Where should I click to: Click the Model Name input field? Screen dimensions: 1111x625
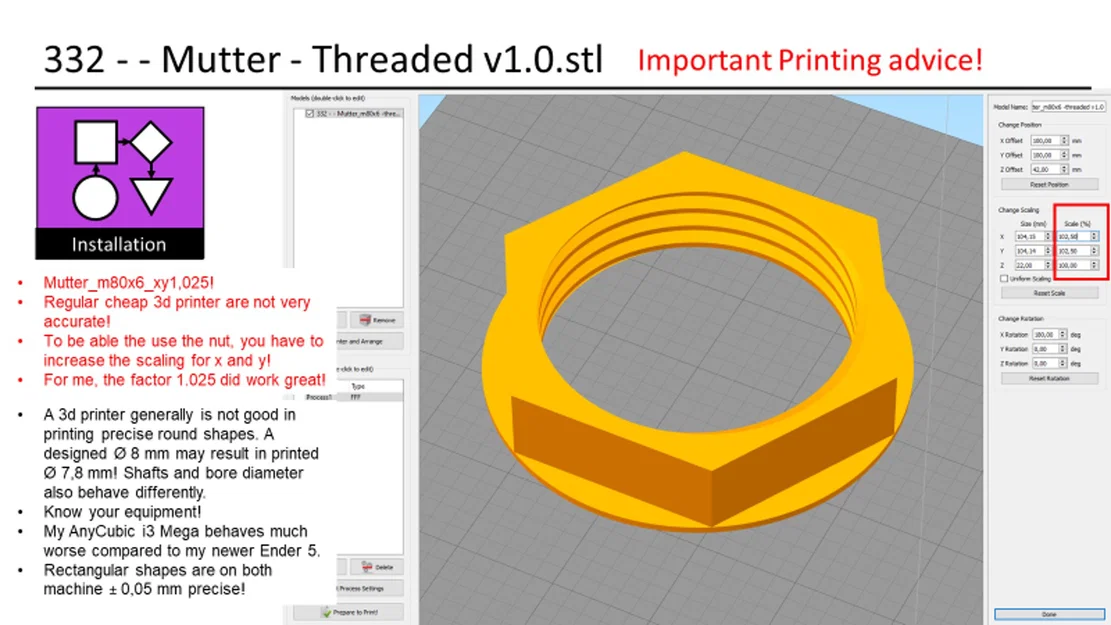1068,107
